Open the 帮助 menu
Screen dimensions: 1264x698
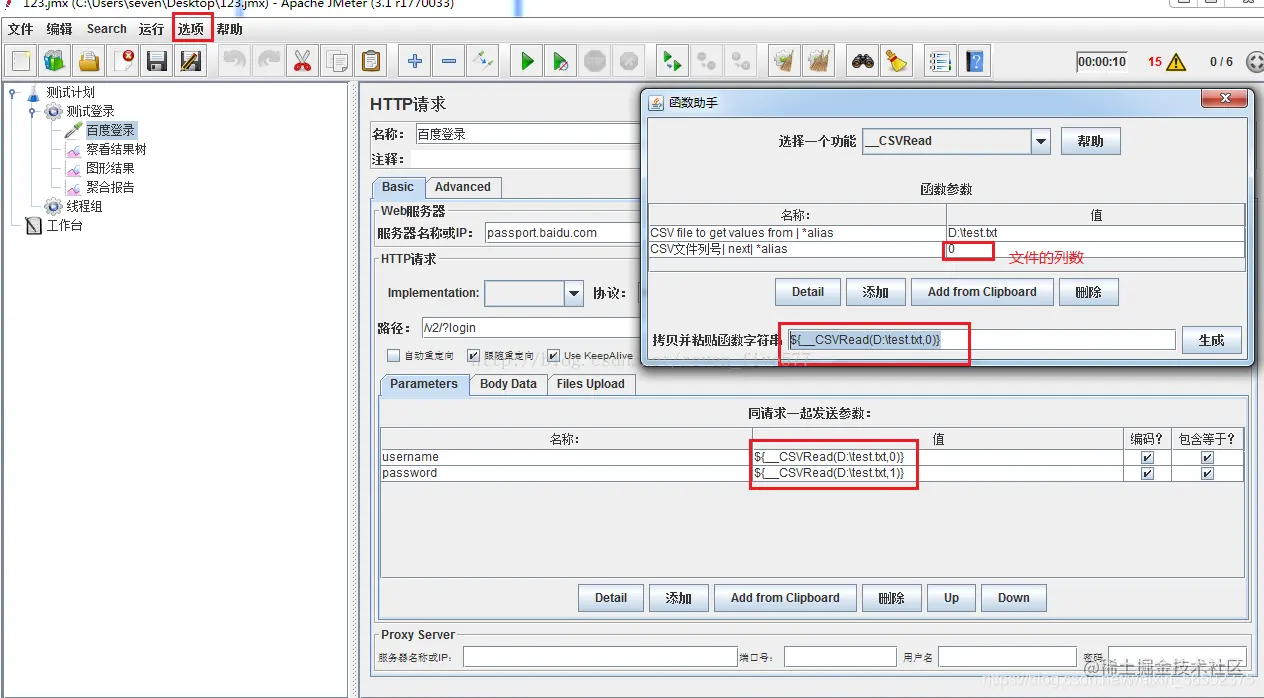230,29
